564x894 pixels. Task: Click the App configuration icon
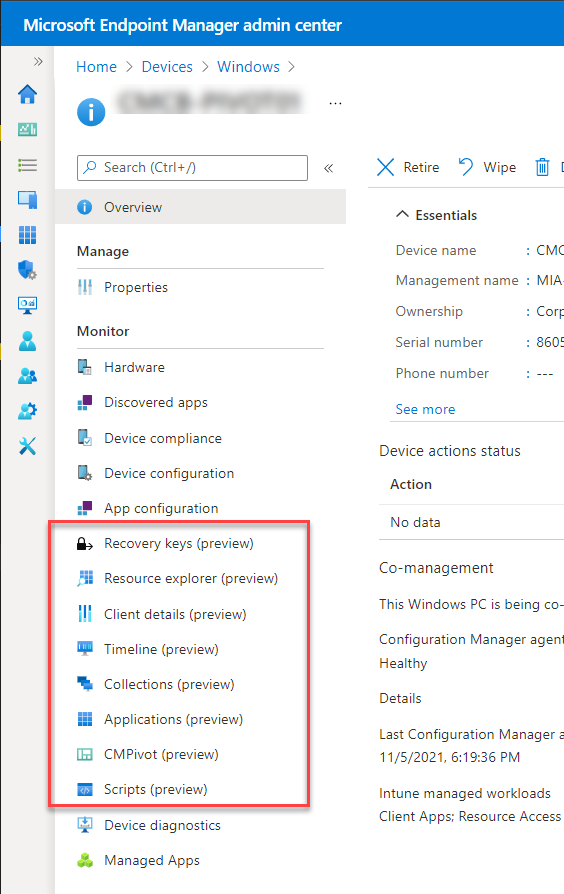[85, 508]
